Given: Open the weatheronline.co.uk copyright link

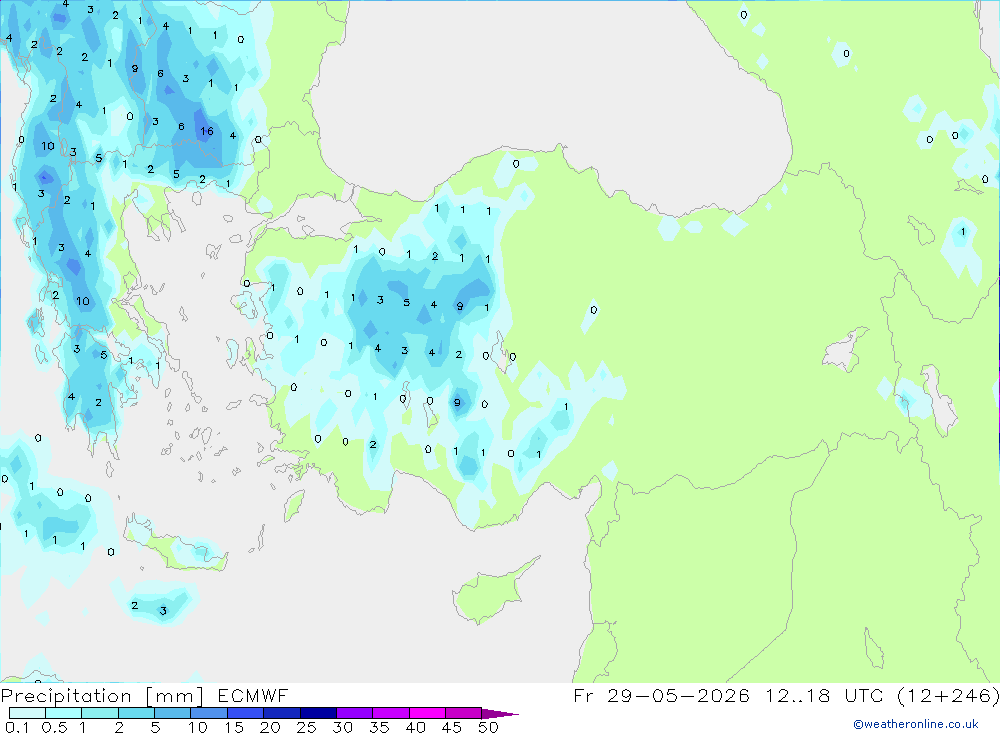Looking at the screenshot, I should (x=916, y=724).
